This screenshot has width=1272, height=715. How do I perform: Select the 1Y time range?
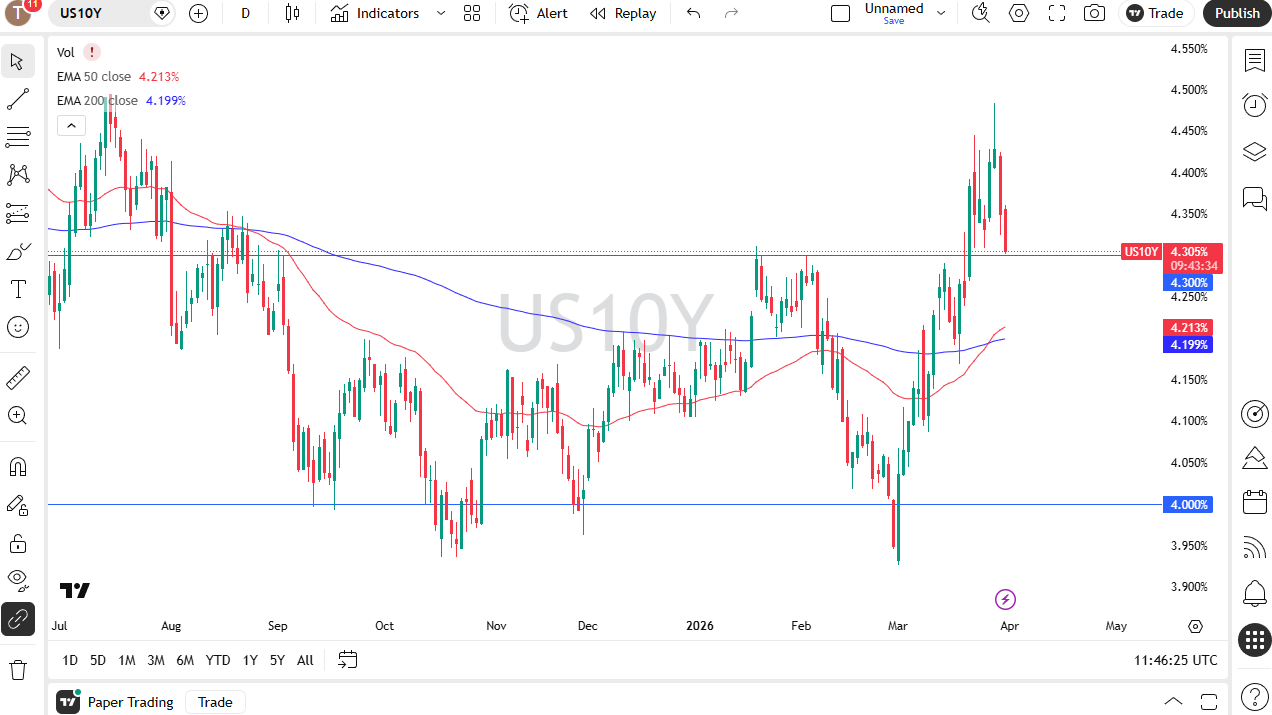pyautogui.click(x=250, y=660)
